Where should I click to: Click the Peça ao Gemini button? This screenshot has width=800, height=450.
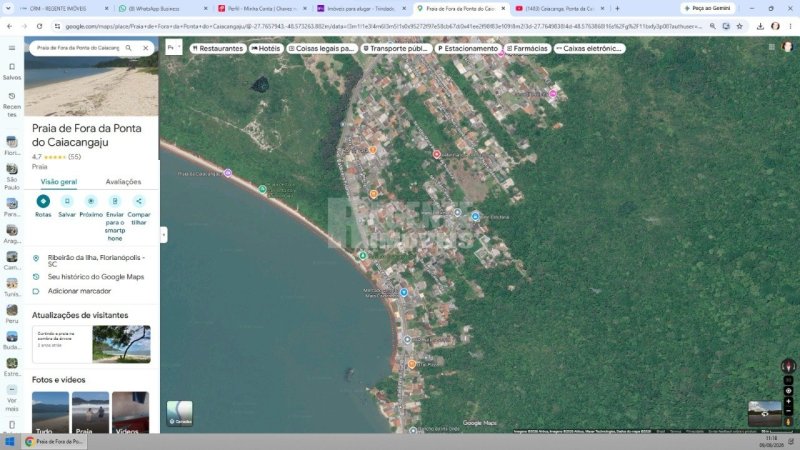(x=708, y=9)
